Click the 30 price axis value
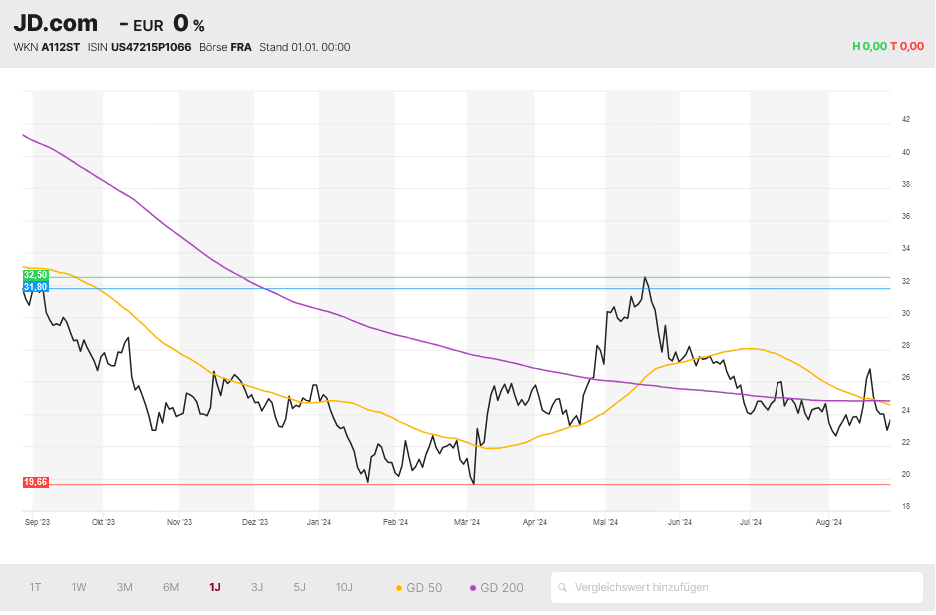The height and width of the screenshot is (615, 936). 906,313
